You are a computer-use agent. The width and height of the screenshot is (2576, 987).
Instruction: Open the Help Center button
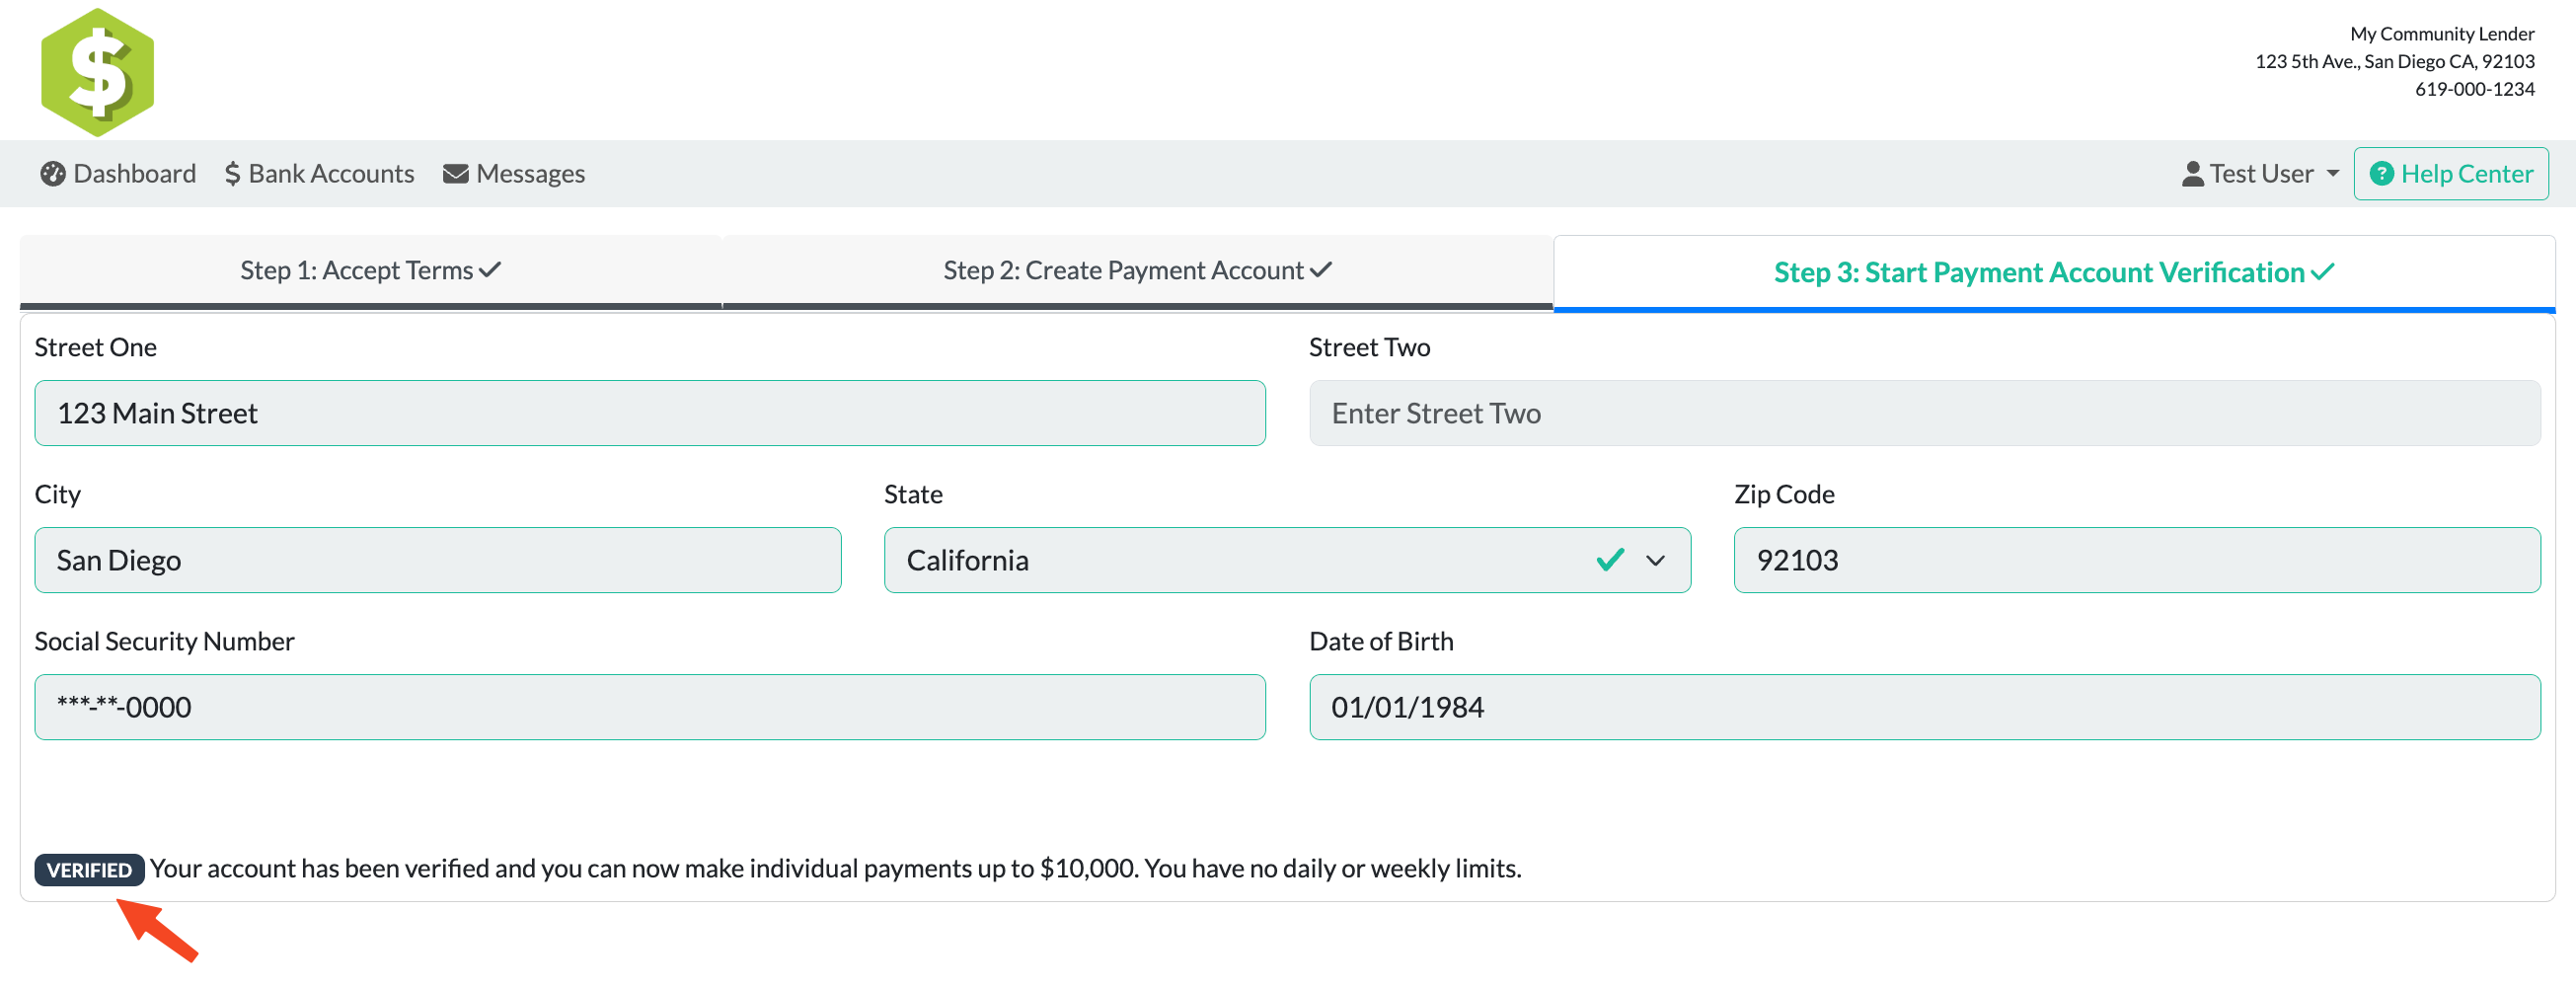point(2451,174)
